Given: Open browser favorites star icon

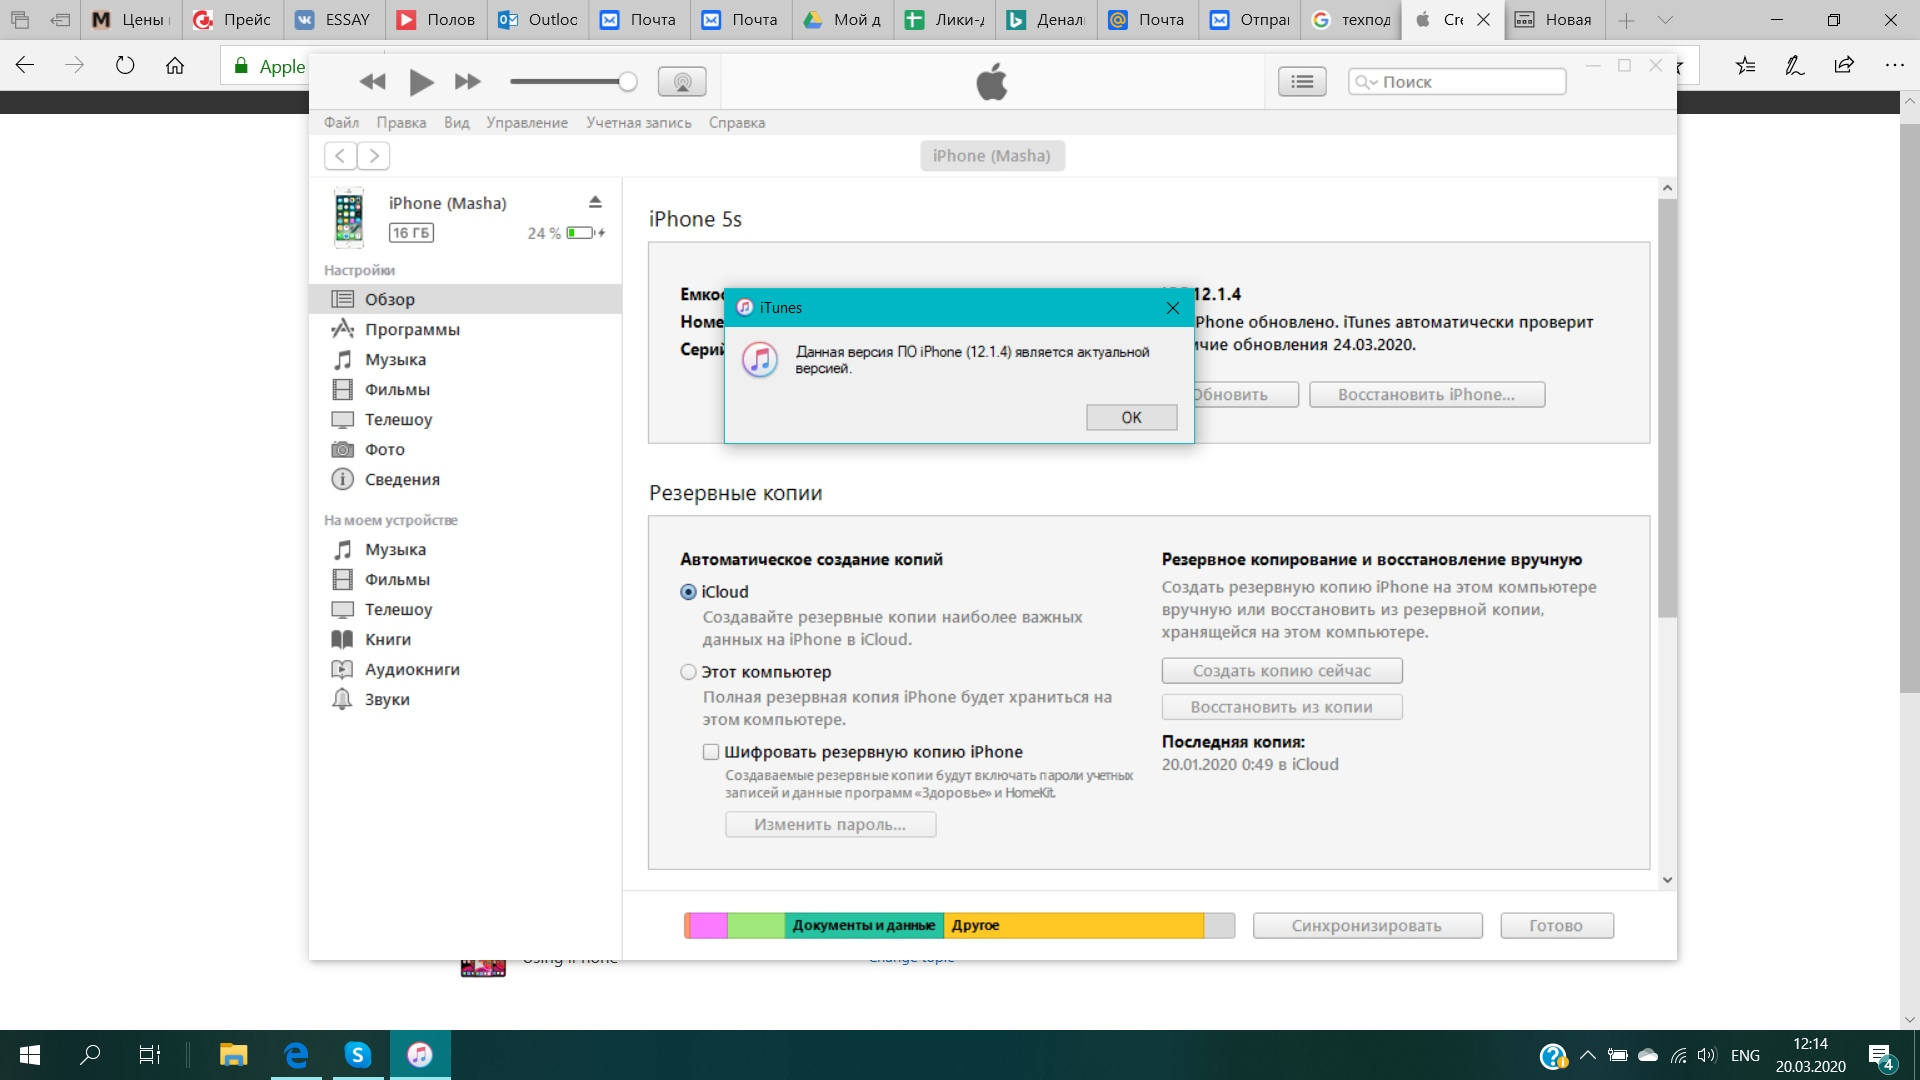Looking at the screenshot, I should [1746, 66].
